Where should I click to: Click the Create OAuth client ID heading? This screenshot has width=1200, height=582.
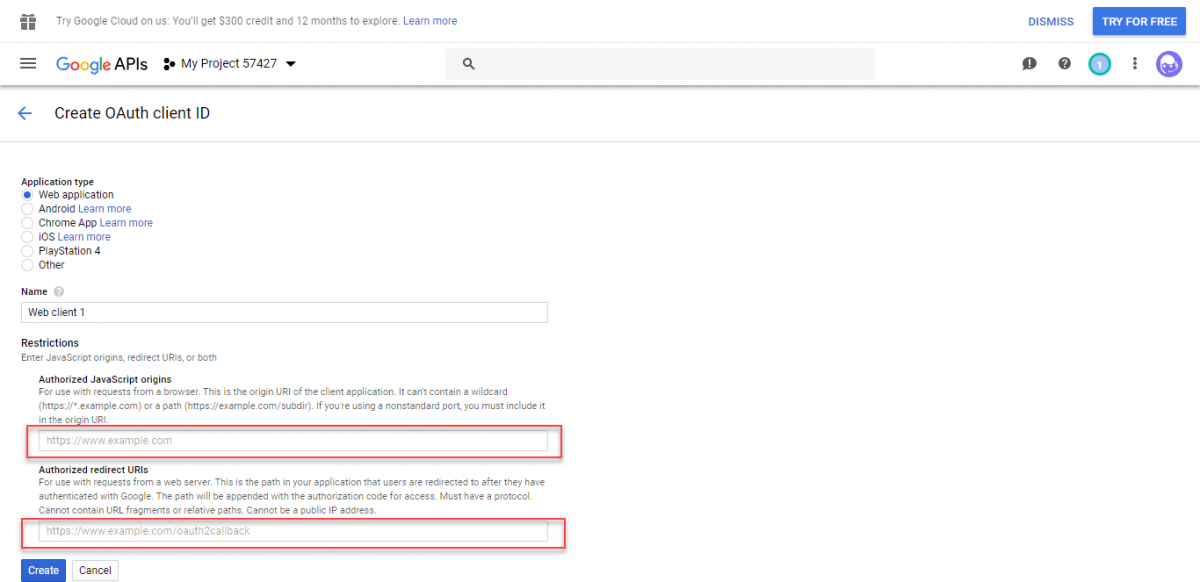click(x=132, y=113)
